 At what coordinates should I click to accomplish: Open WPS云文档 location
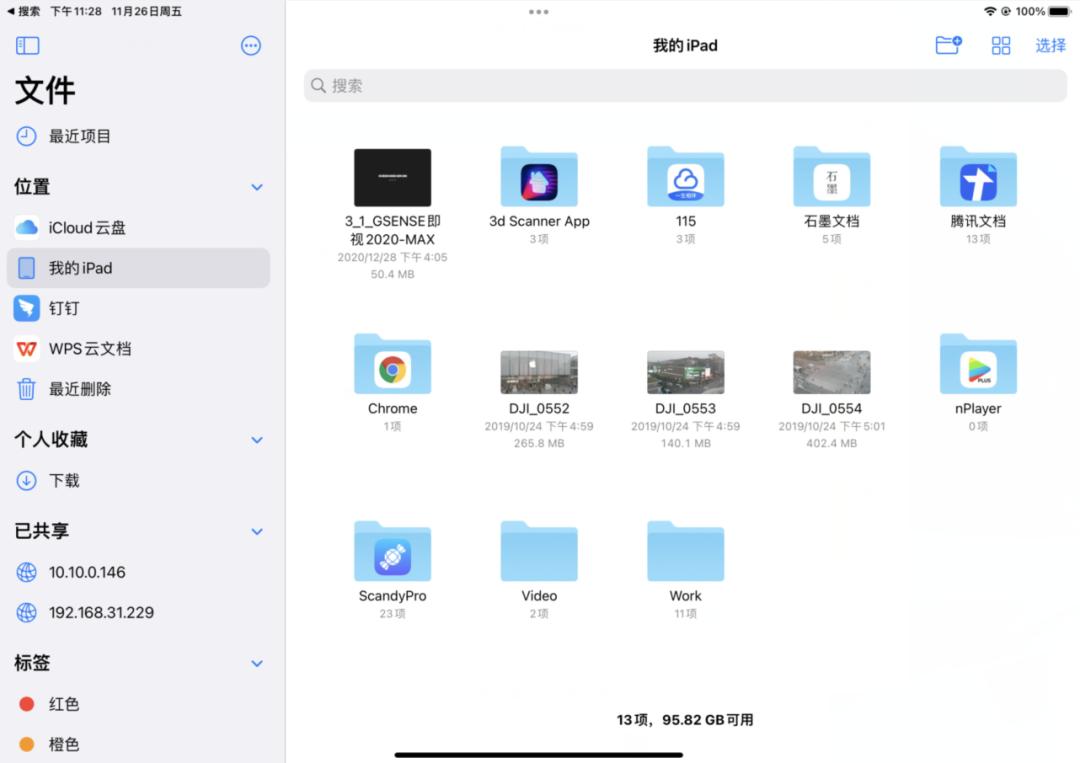click(x=90, y=349)
